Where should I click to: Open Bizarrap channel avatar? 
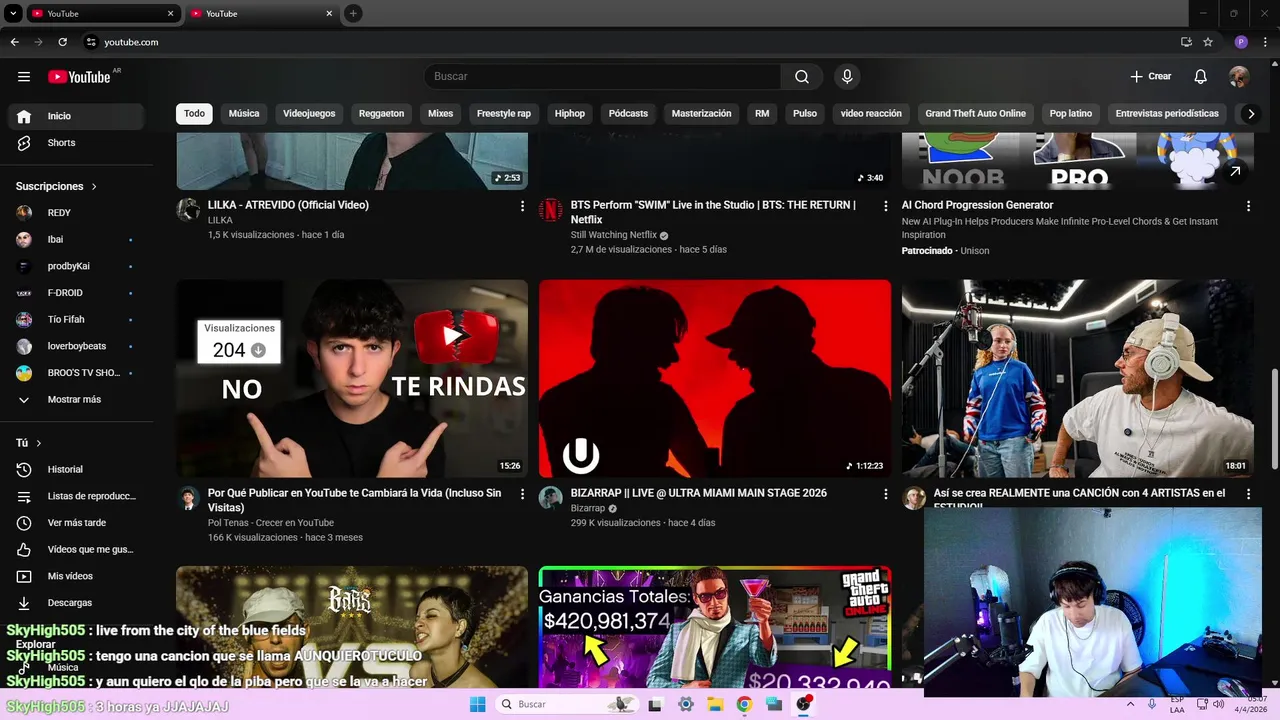551,498
